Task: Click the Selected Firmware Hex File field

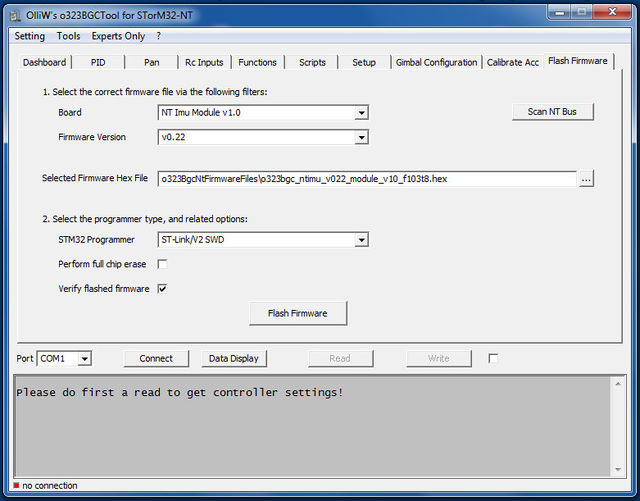Action: click(x=366, y=179)
